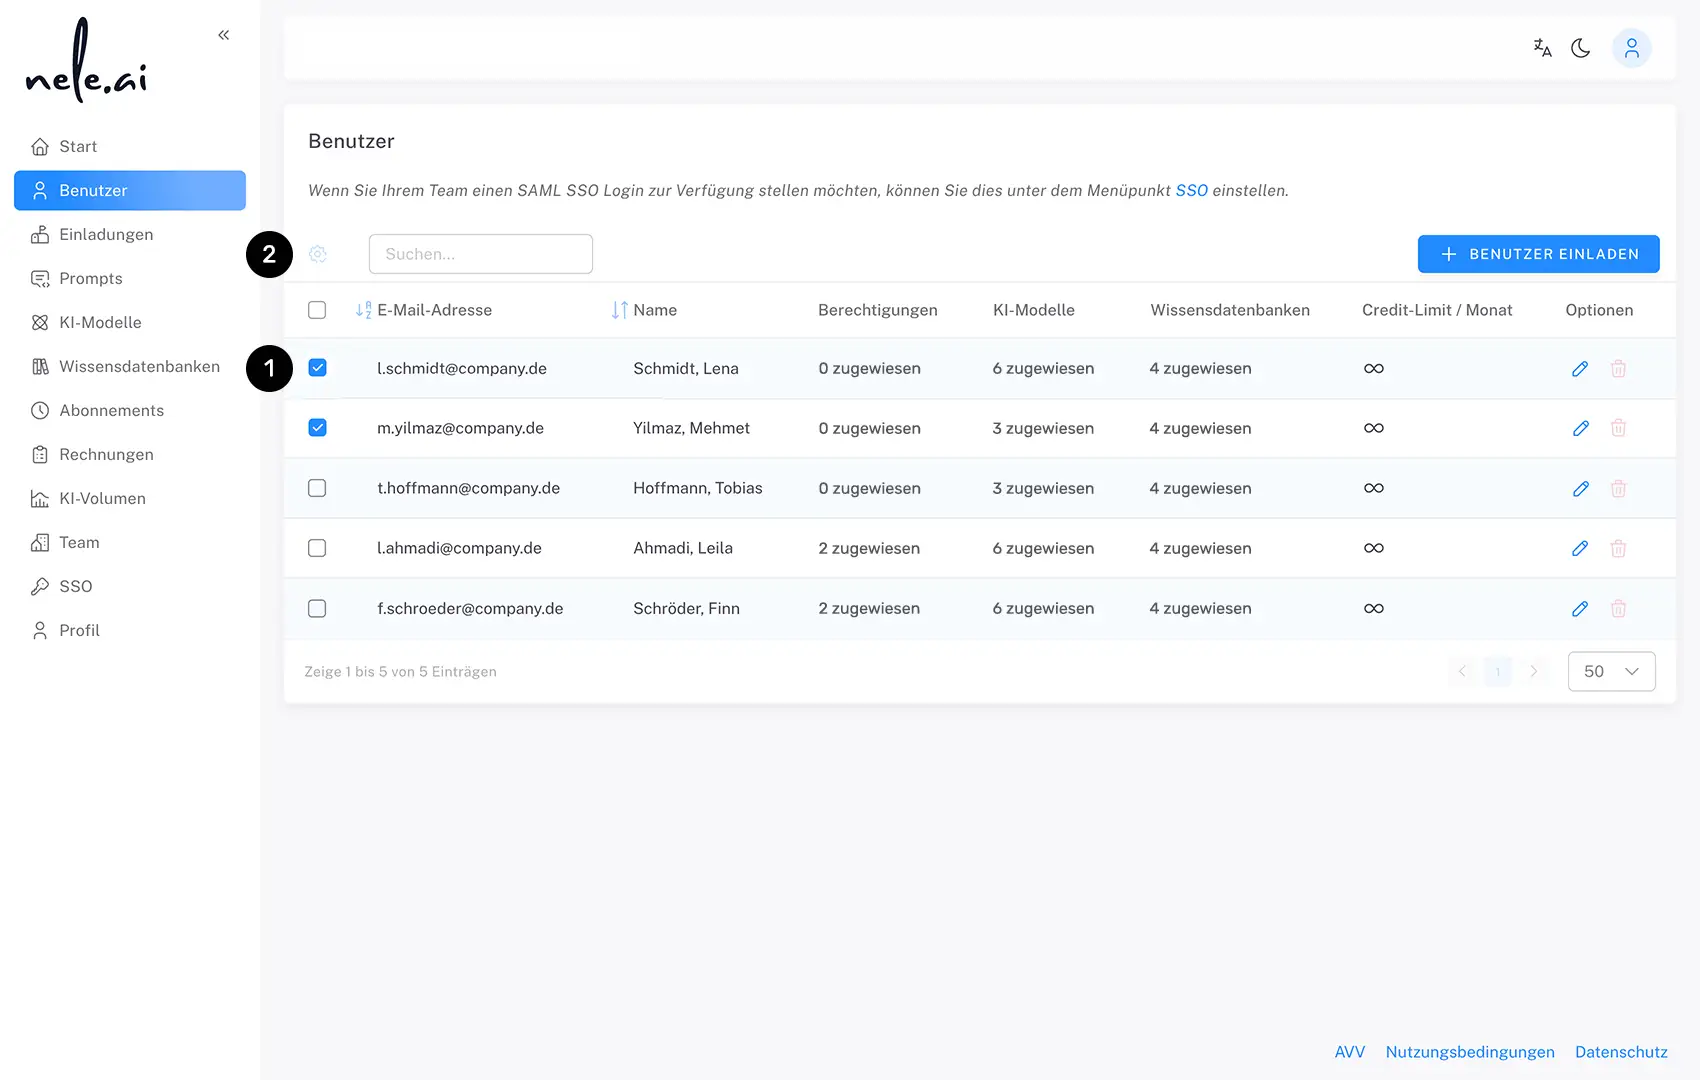Check the checkbox for f.schroeder@company.de
The height and width of the screenshot is (1080, 1700).
click(x=317, y=608)
